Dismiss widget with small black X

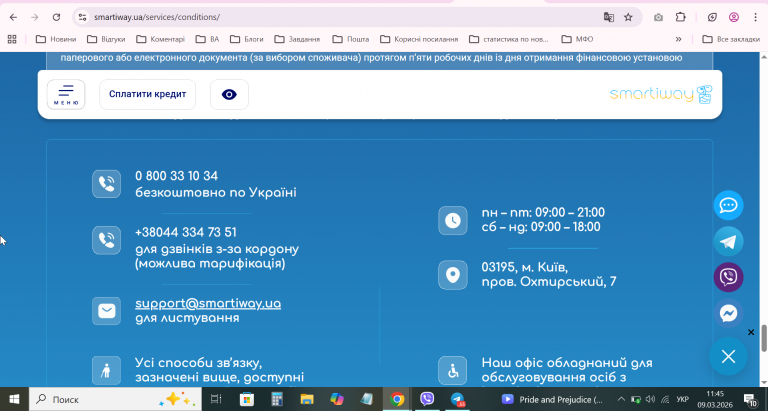coord(751,333)
